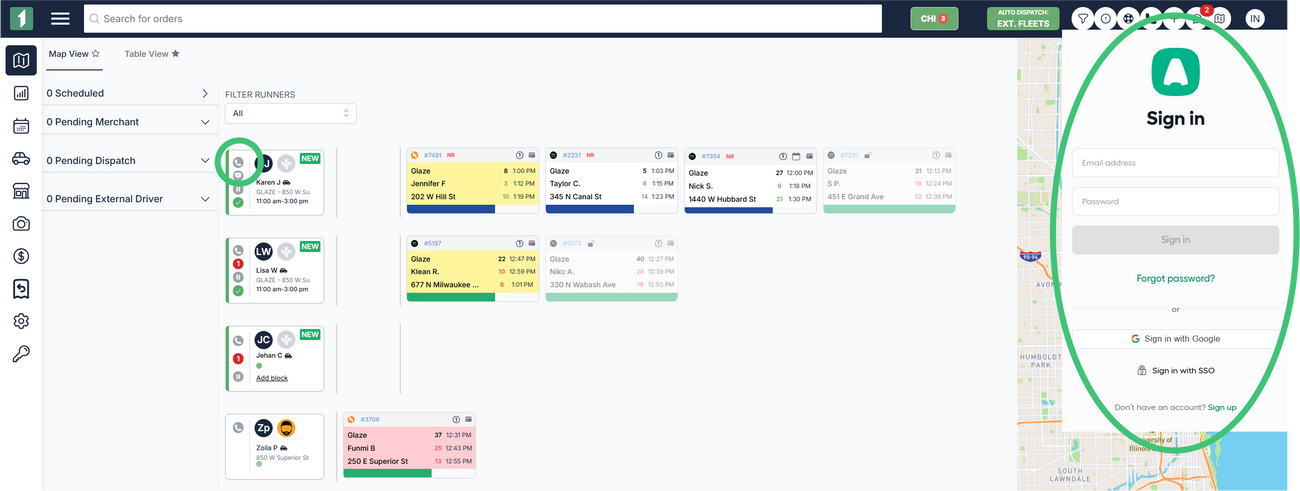
Task: Open the key access sidebar icon
Action: (21, 354)
